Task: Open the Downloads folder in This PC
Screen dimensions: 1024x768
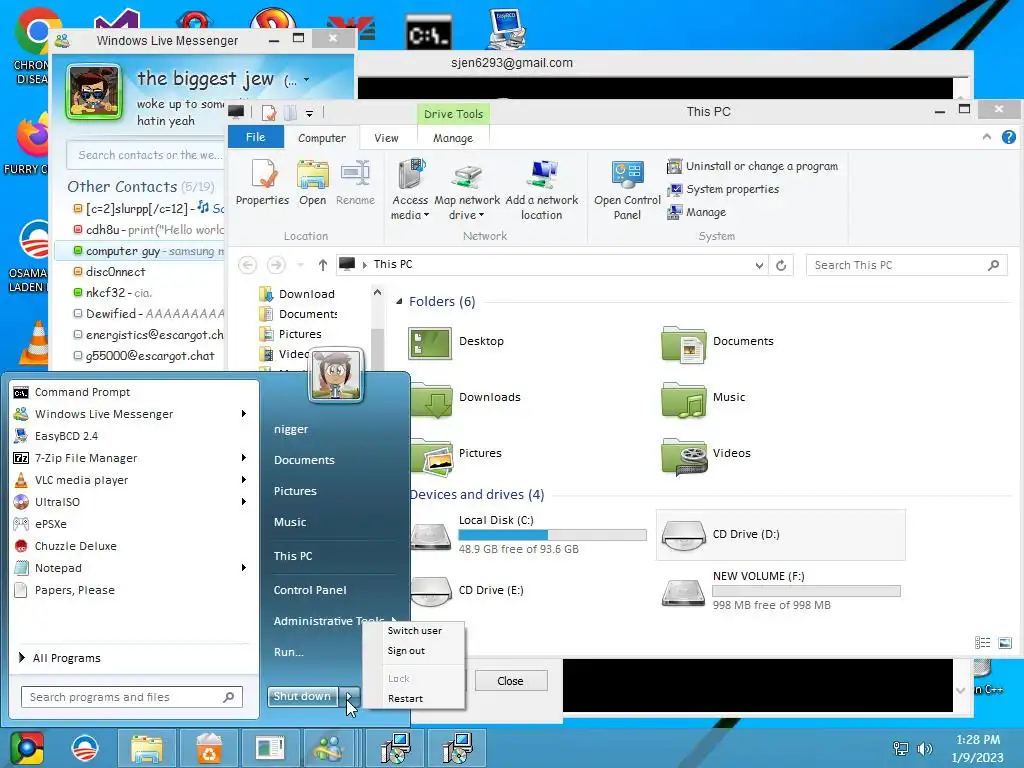Action: [464, 398]
